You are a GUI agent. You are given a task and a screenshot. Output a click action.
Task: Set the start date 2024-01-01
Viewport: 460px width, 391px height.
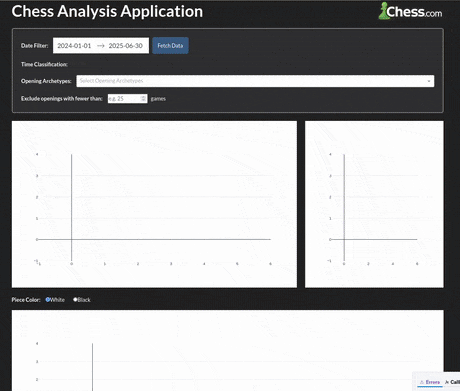(74, 46)
